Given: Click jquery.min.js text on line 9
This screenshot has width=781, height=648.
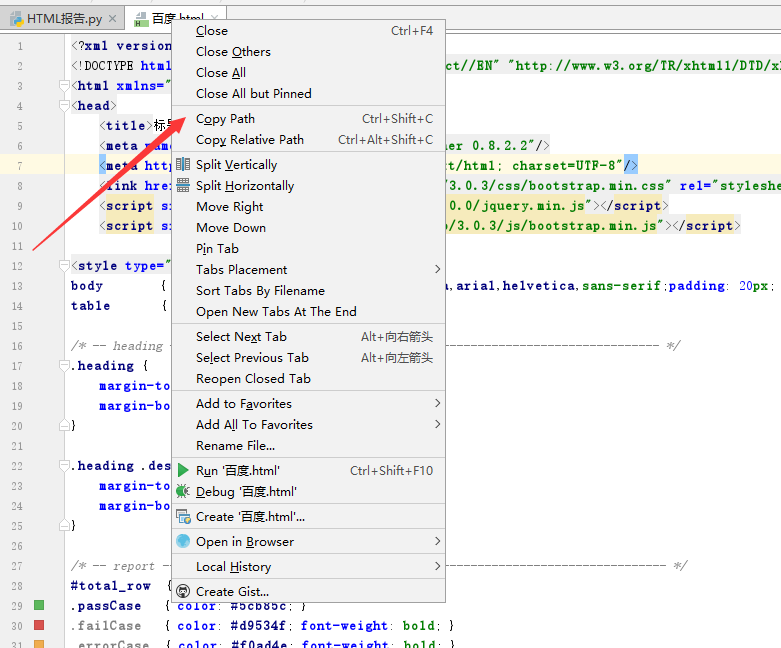Looking at the screenshot, I should (531, 206).
